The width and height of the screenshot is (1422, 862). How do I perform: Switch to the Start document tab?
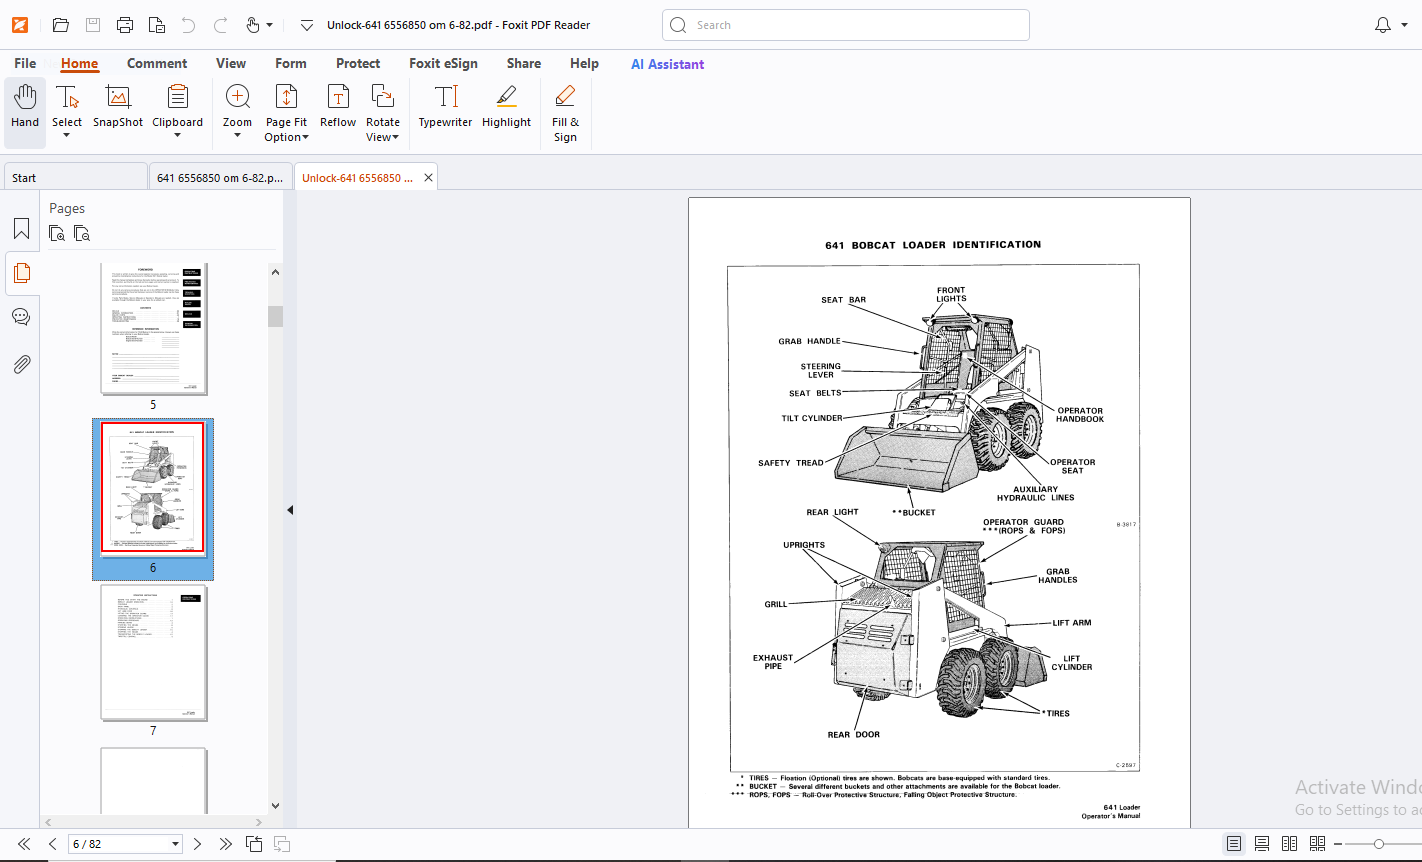point(75,177)
